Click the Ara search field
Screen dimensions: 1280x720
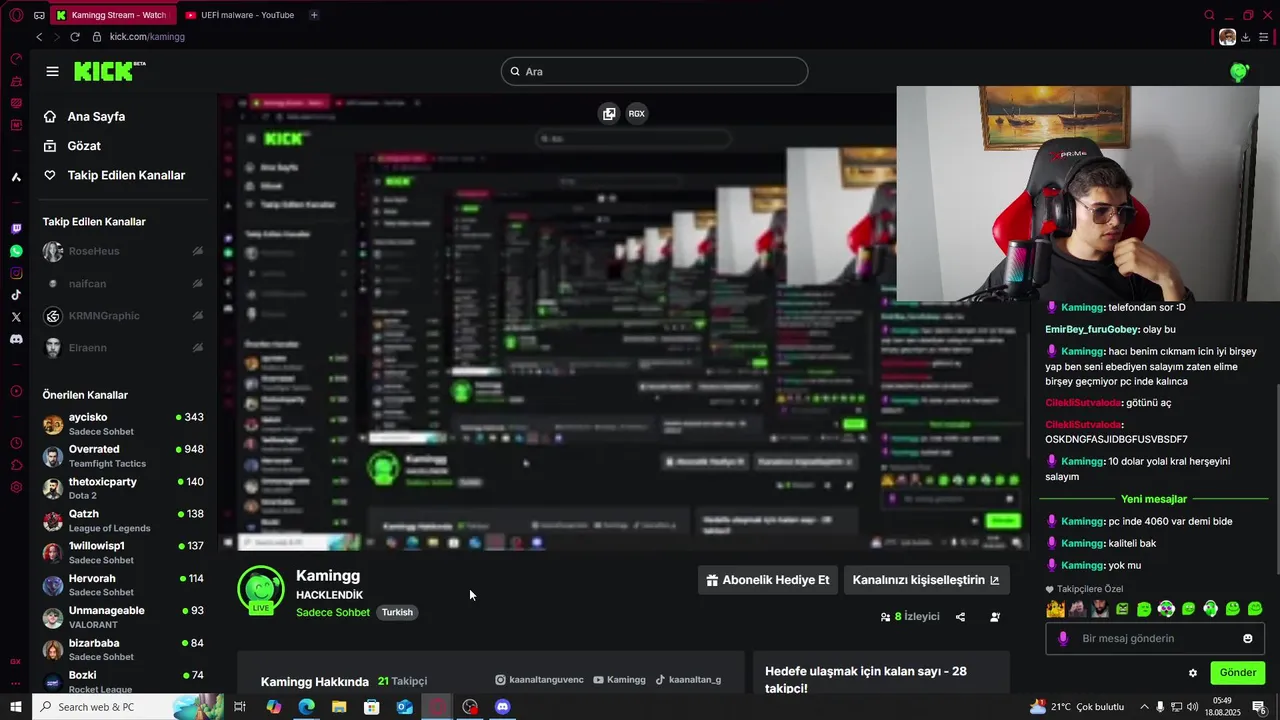[654, 71]
